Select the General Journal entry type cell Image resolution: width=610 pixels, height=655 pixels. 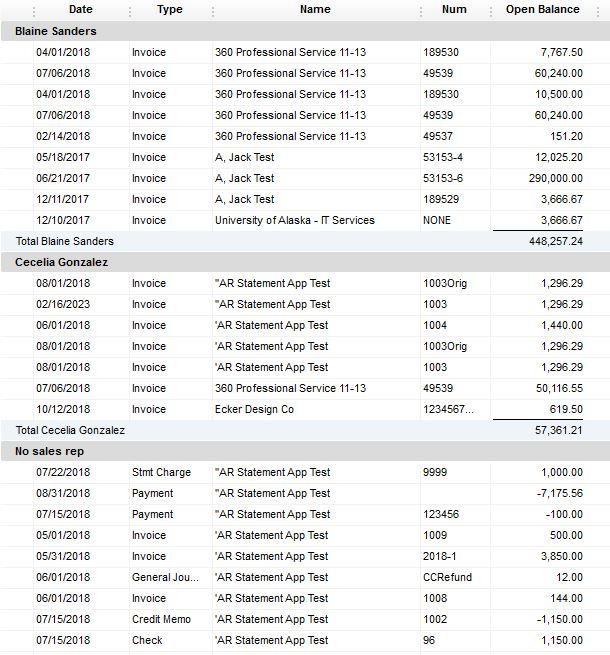165,577
